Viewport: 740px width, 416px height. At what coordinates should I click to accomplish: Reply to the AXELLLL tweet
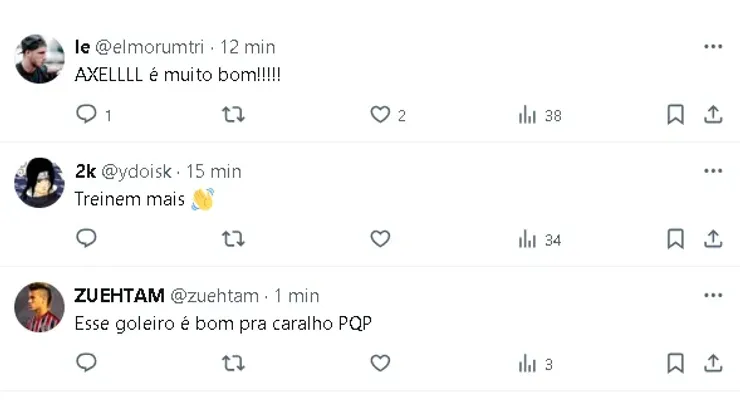(x=87, y=115)
